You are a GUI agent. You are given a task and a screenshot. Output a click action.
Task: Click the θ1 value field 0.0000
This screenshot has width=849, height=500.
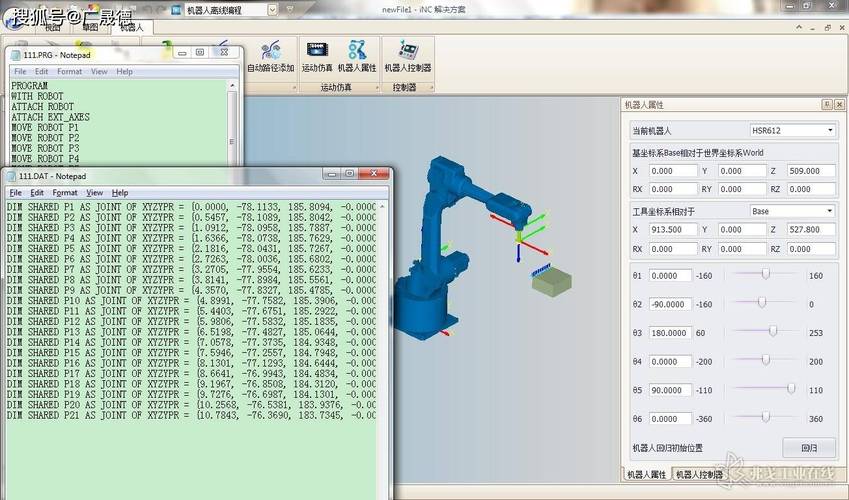point(670,276)
